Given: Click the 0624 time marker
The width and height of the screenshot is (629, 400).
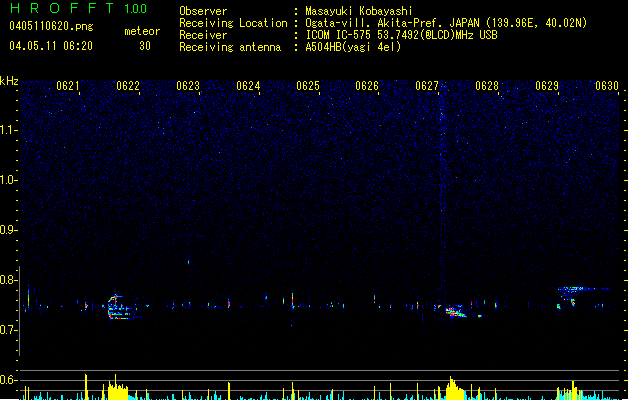Looking at the screenshot, I should [248, 86].
